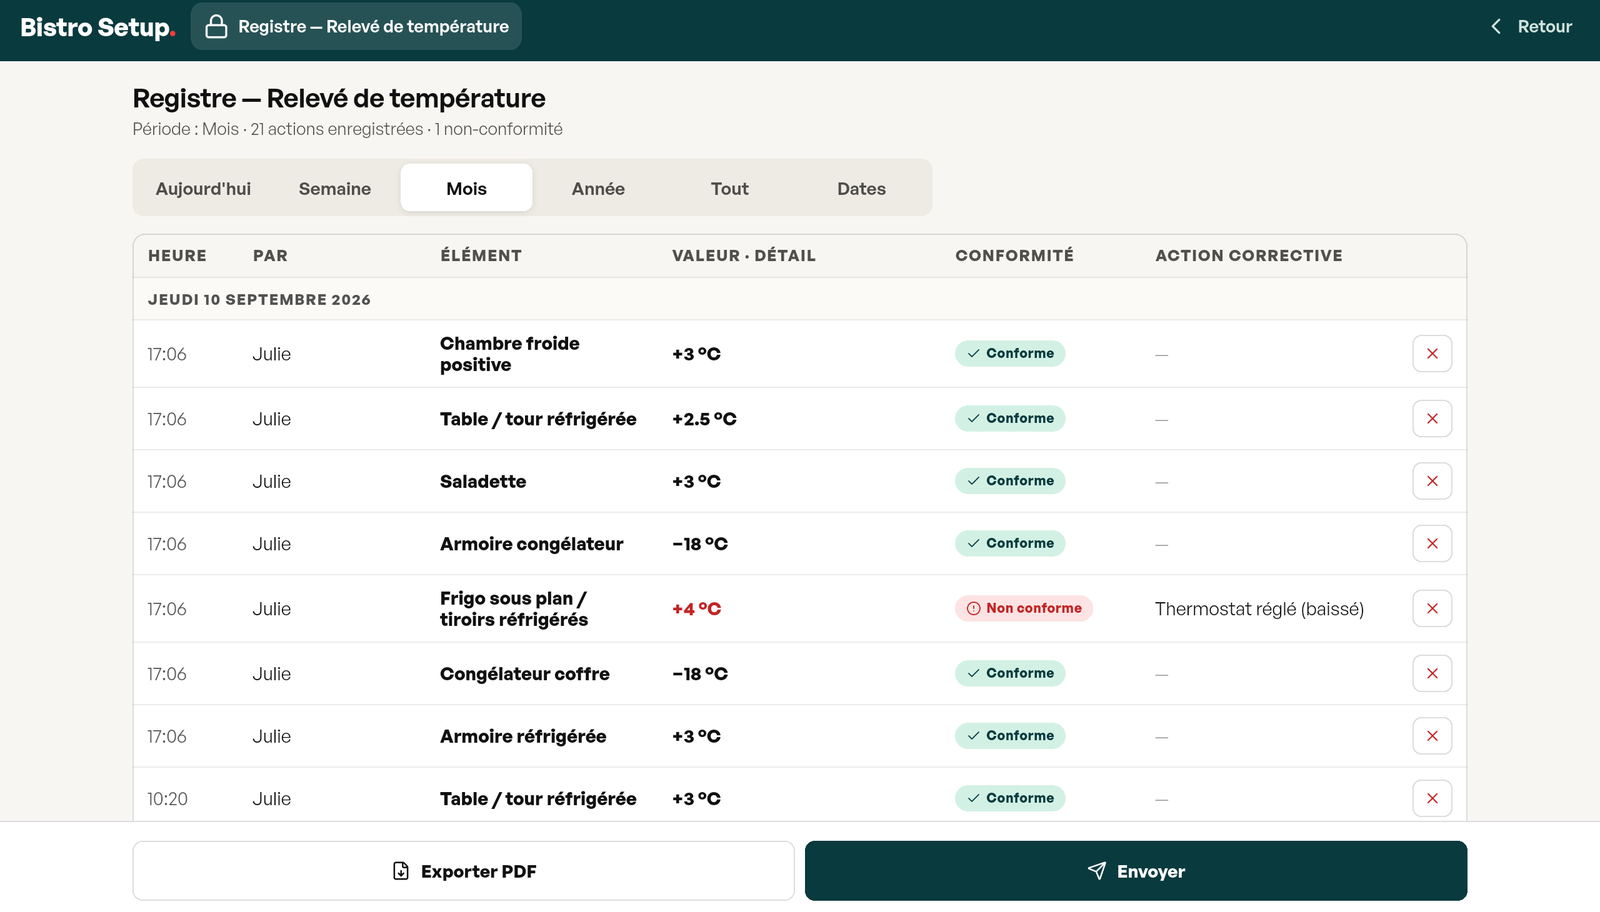The height and width of the screenshot is (912, 1600).
Task: Click the 10:20 time cell
Action: click(167, 799)
